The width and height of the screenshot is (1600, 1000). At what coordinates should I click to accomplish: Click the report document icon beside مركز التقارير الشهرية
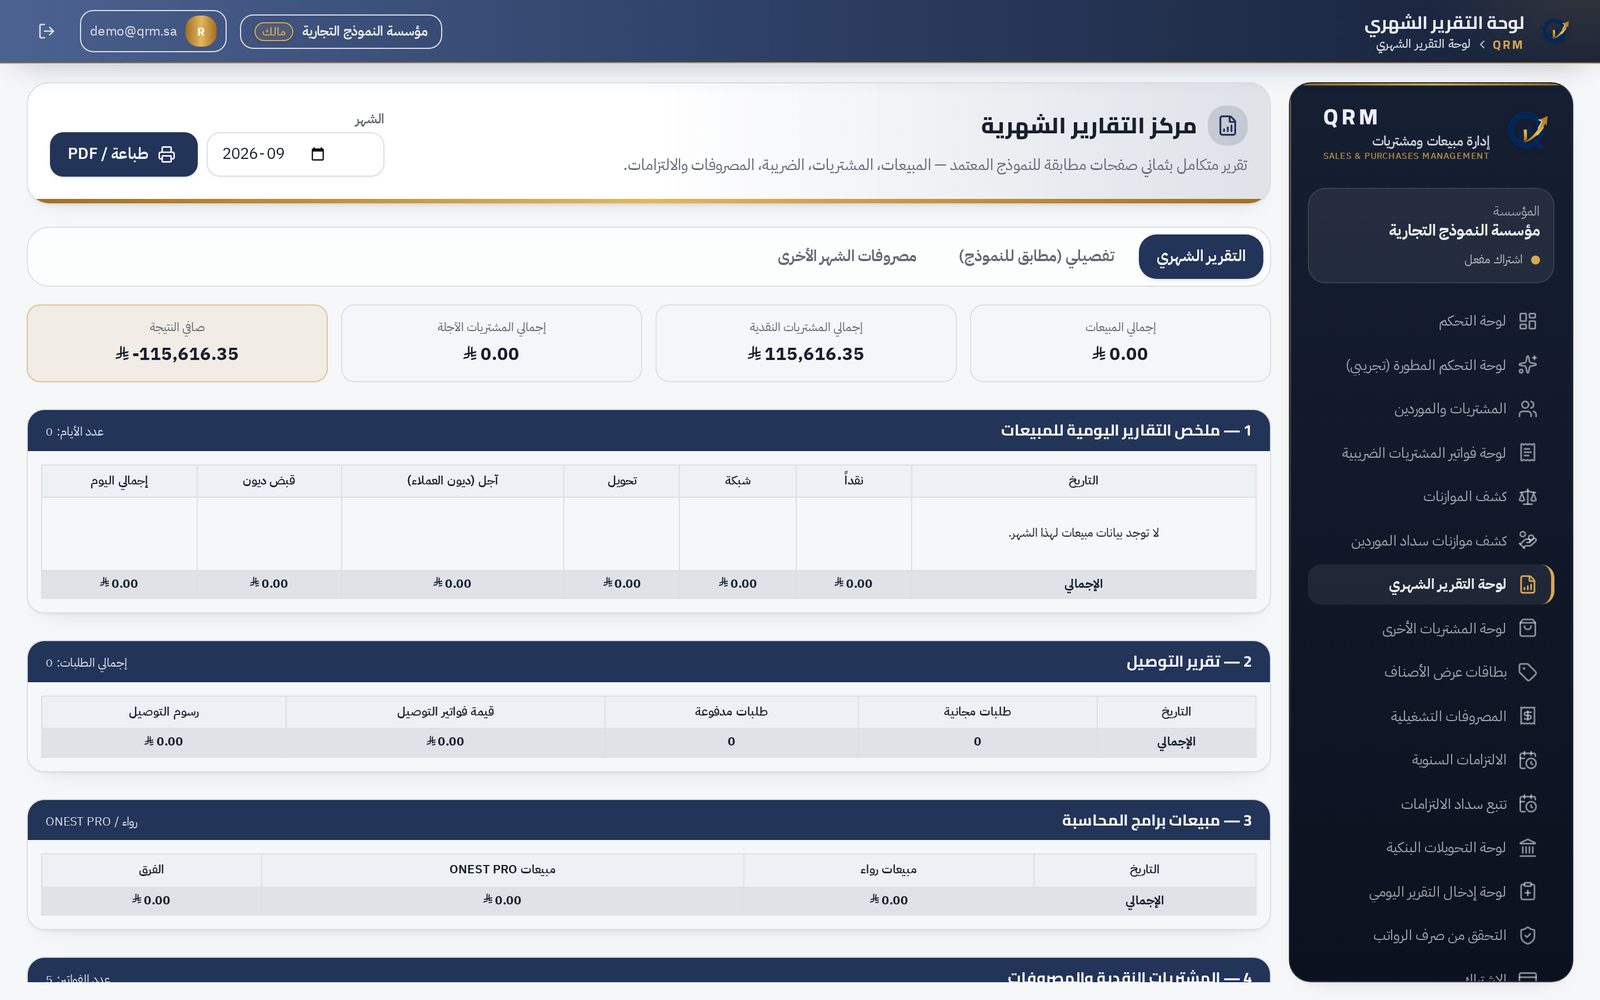click(1227, 126)
